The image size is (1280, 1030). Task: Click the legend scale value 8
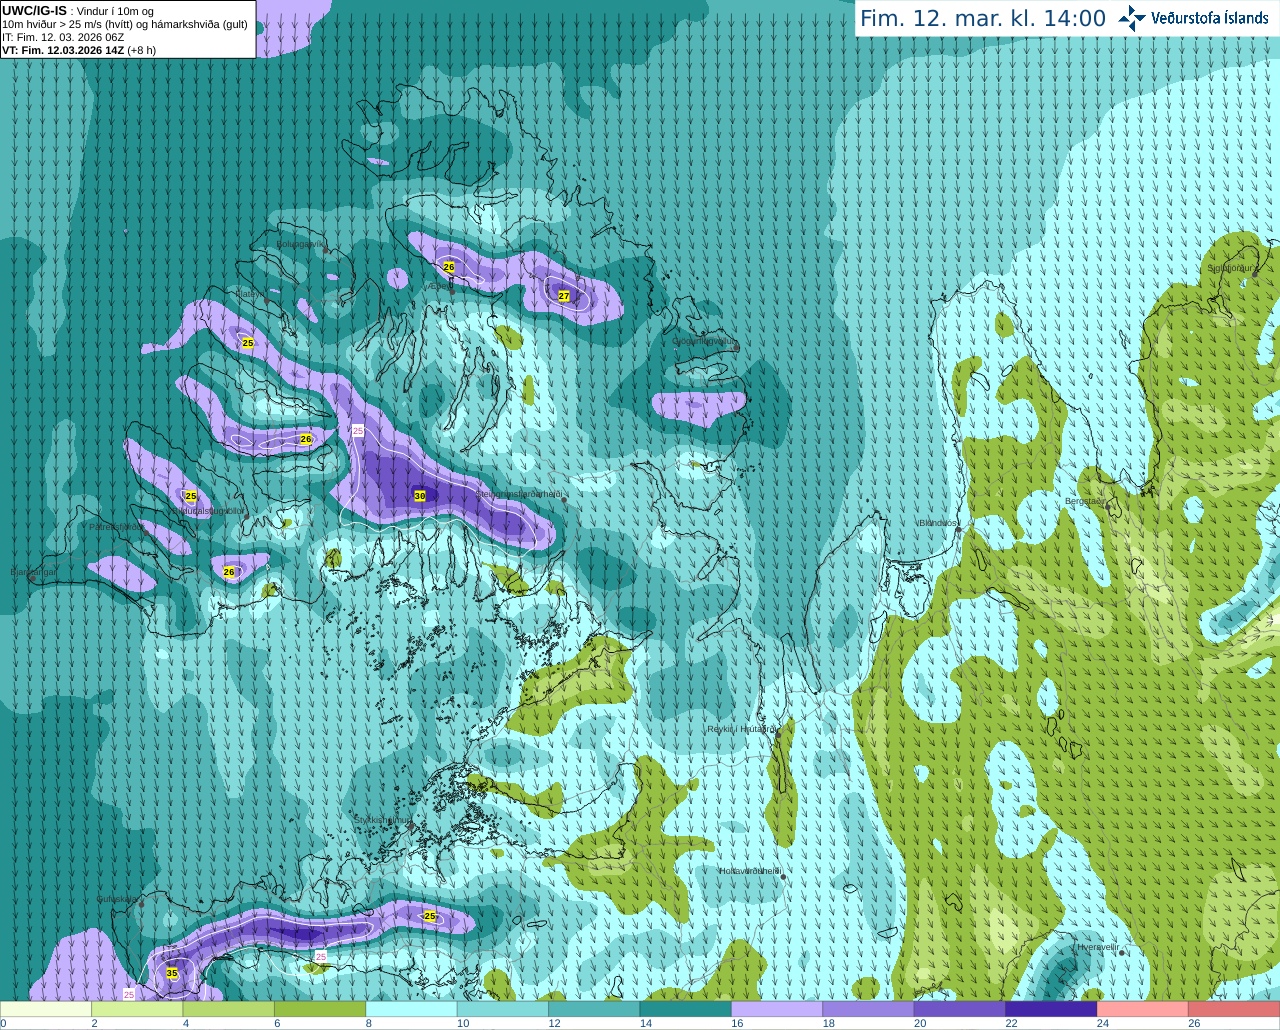coord(368,1023)
